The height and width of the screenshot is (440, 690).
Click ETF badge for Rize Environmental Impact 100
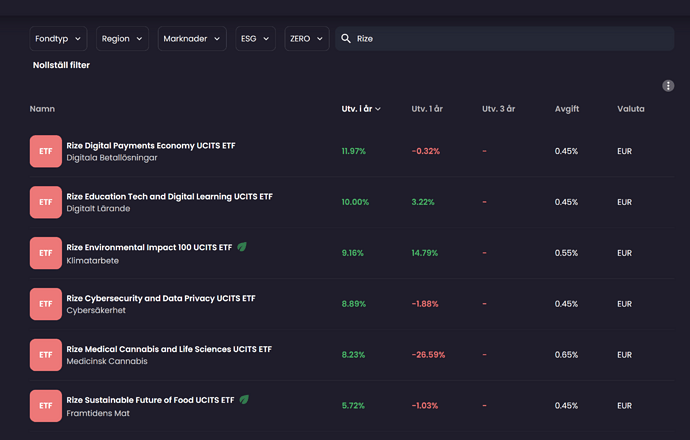[x=46, y=253]
